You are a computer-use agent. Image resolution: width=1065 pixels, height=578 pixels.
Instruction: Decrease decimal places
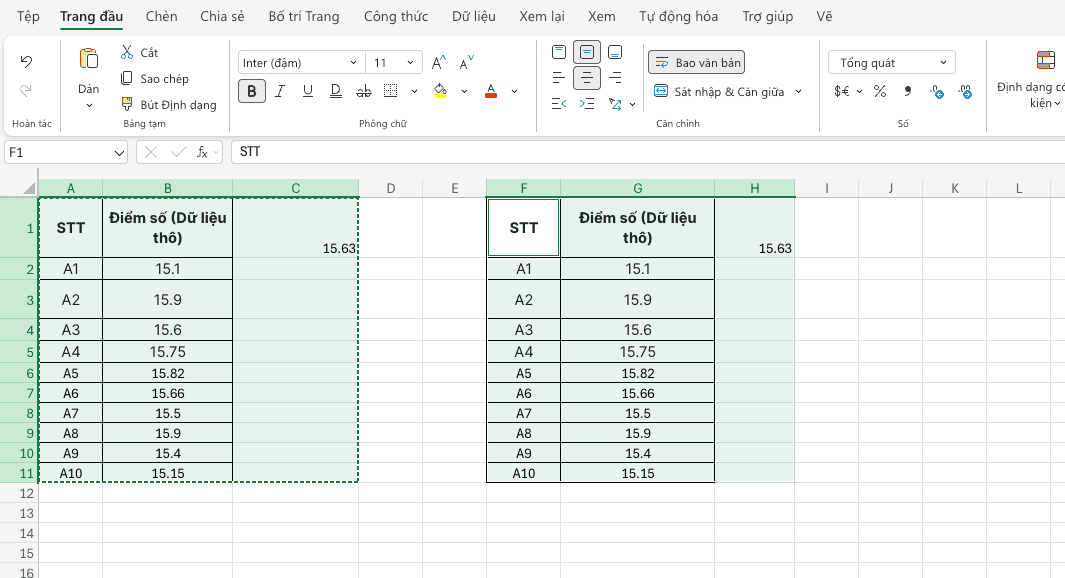pyautogui.click(x=965, y=91)
